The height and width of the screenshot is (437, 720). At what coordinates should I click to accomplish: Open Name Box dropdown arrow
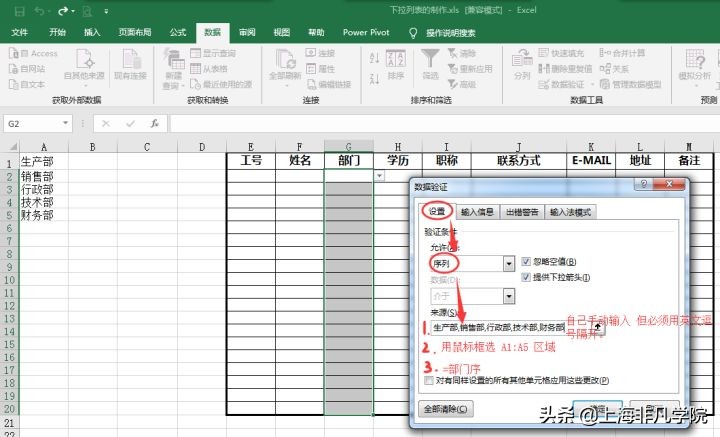(x=65, y=123)
